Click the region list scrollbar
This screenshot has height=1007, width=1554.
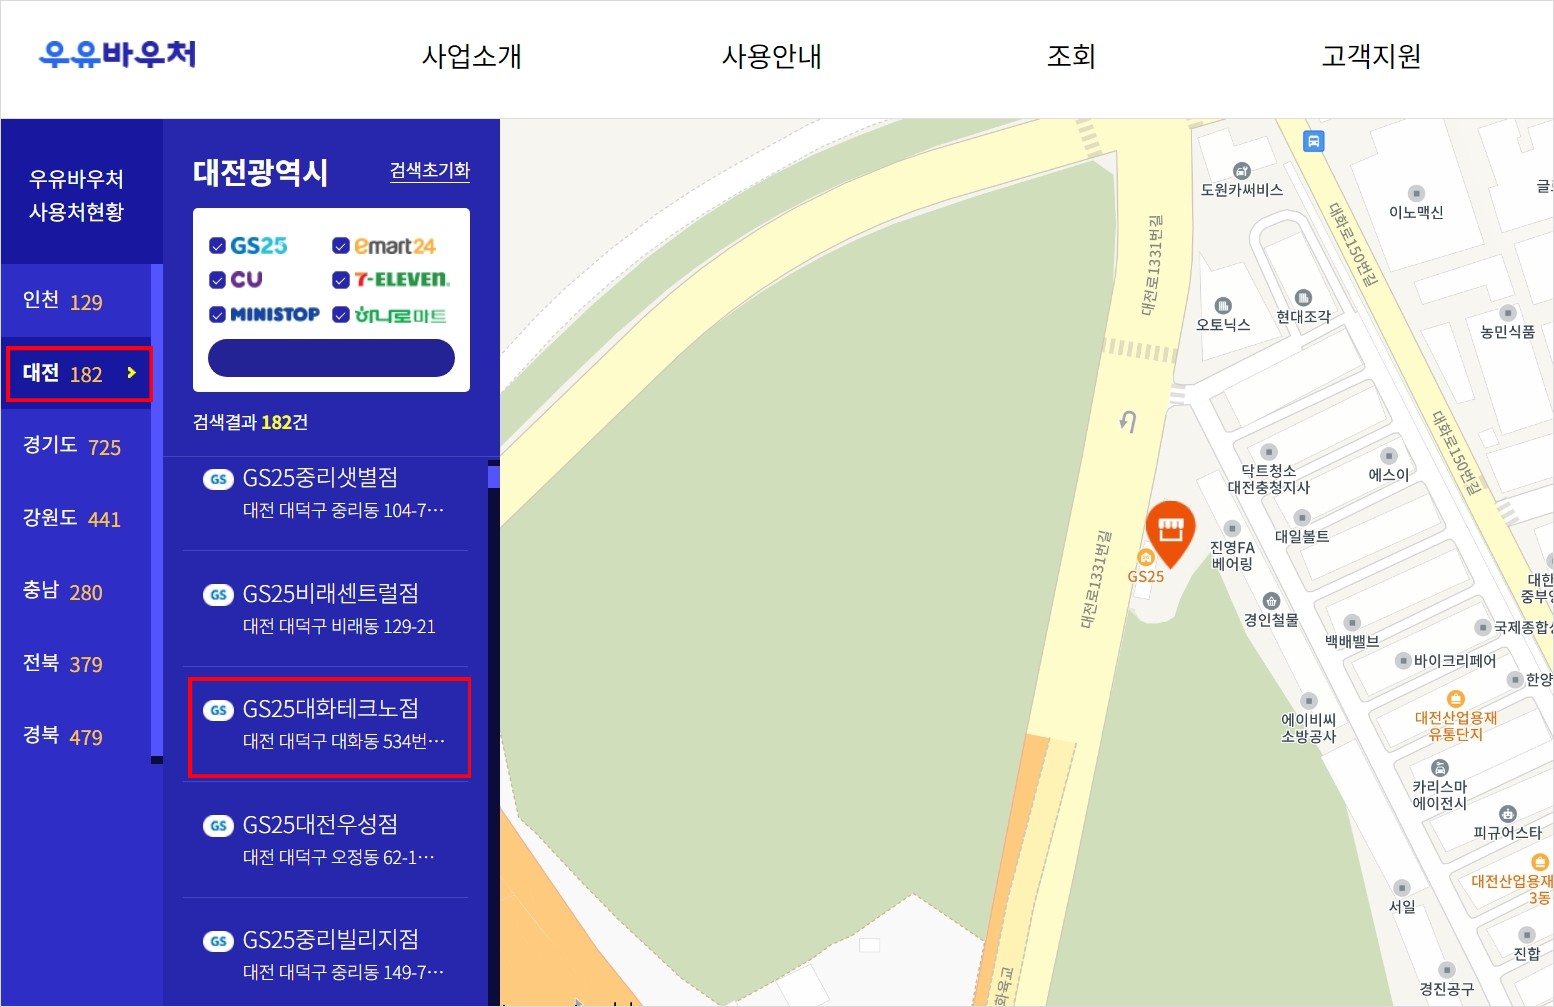[156, 510]
